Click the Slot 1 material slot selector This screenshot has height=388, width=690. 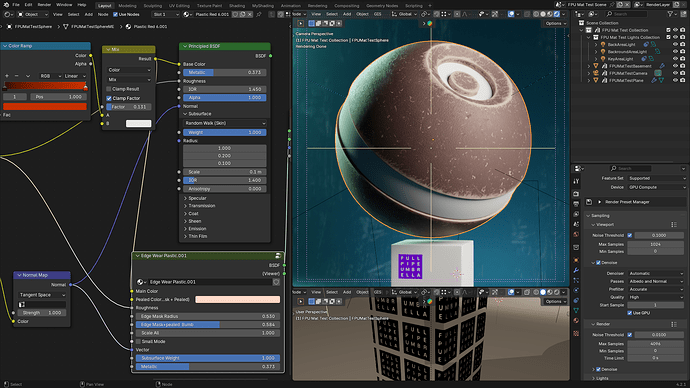coord(165,14)
